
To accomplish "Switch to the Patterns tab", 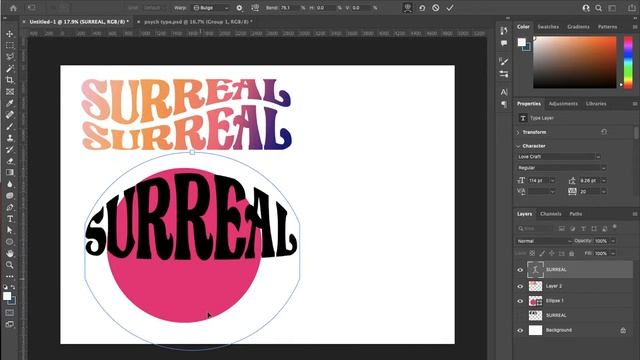I will click(x=607, y=27).
